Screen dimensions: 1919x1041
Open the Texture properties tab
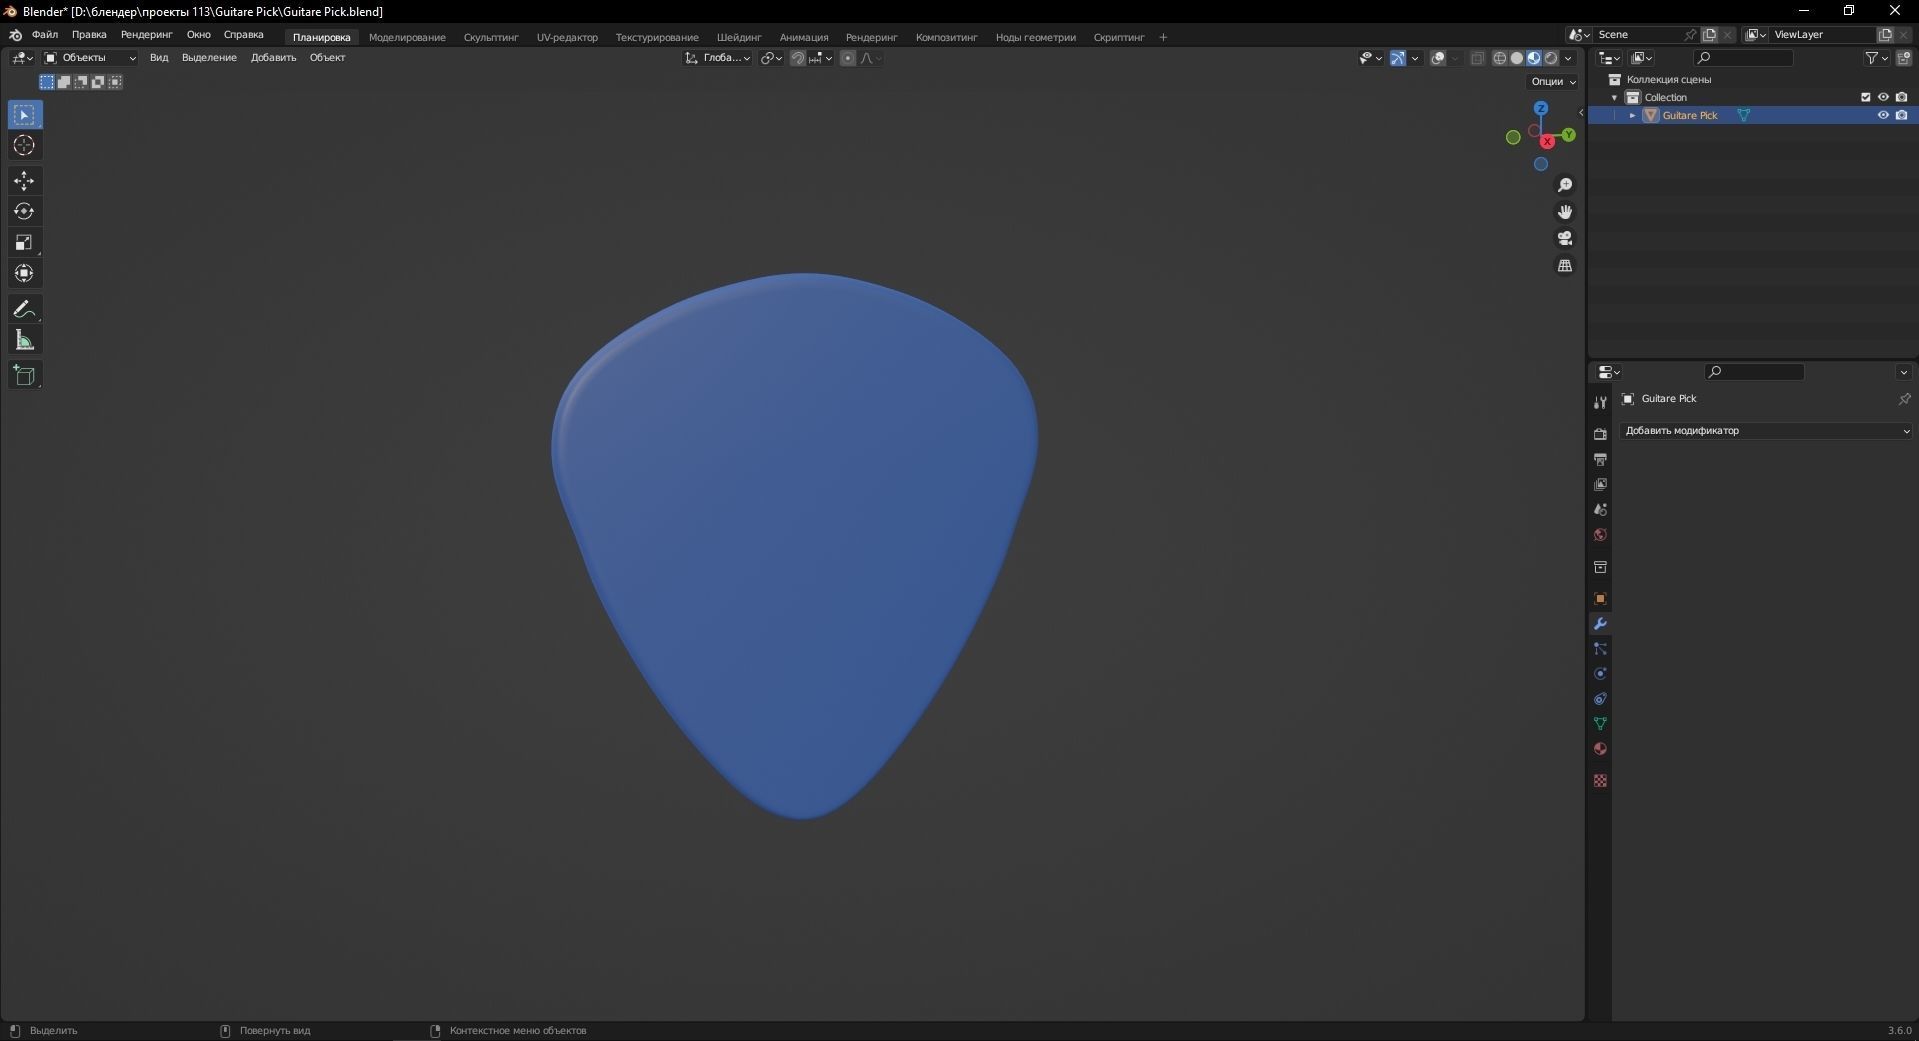tap(1600, 780)
